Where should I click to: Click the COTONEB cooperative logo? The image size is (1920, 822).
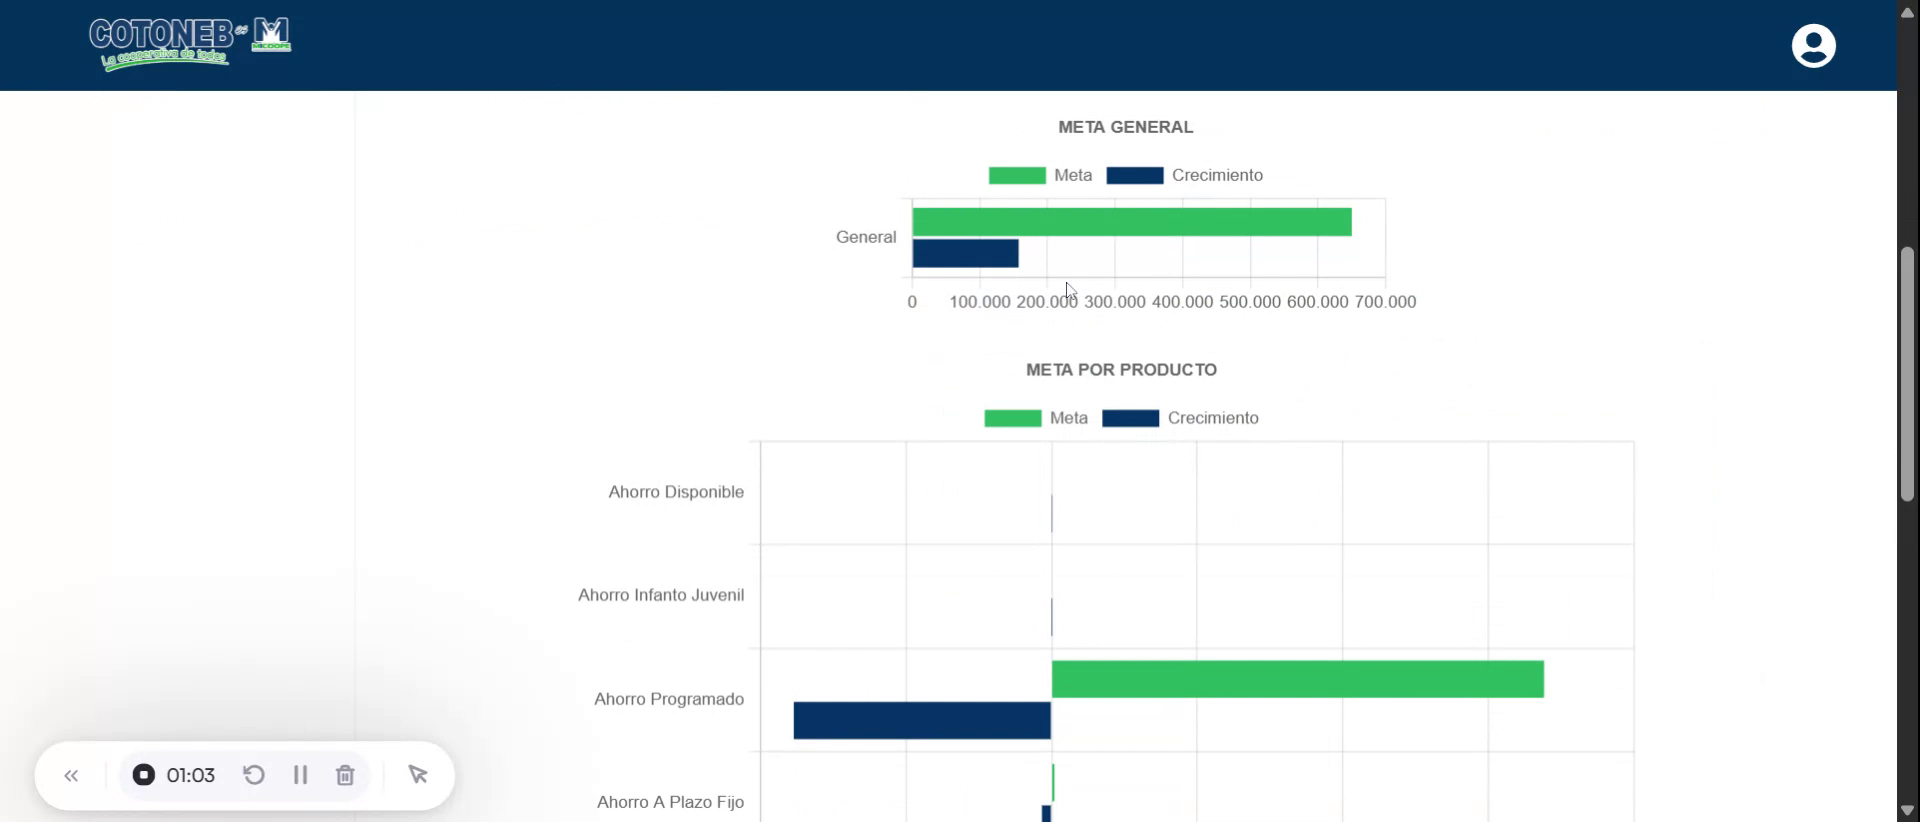coord(189,44)
